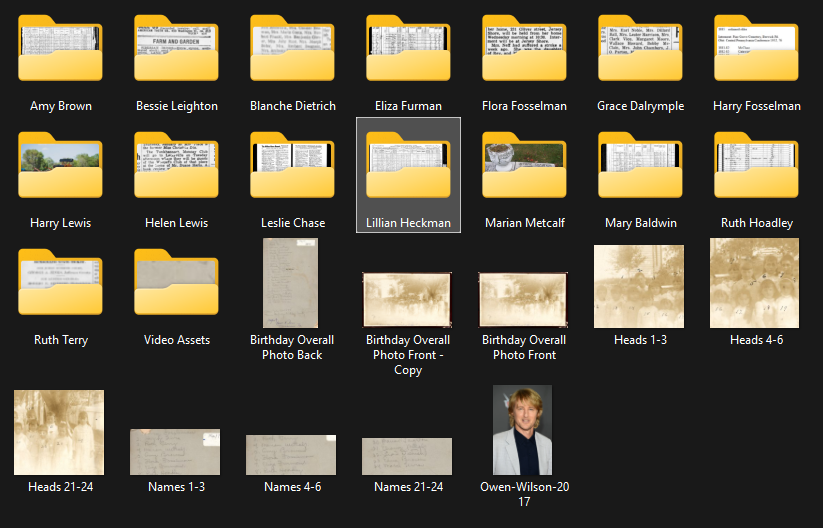Select the Blanche Dietrich folder

[x=292, y=48]
